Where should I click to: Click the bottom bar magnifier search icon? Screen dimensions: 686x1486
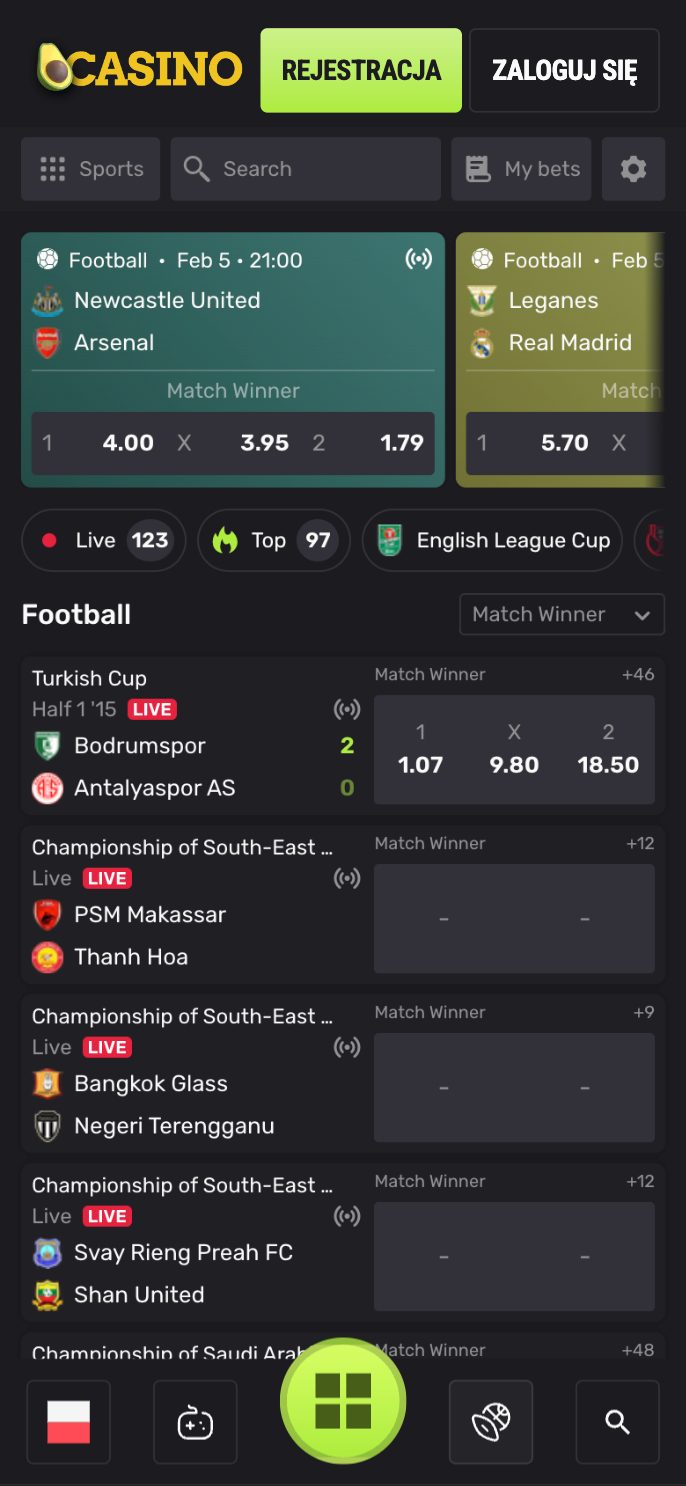coord(617,1421)
